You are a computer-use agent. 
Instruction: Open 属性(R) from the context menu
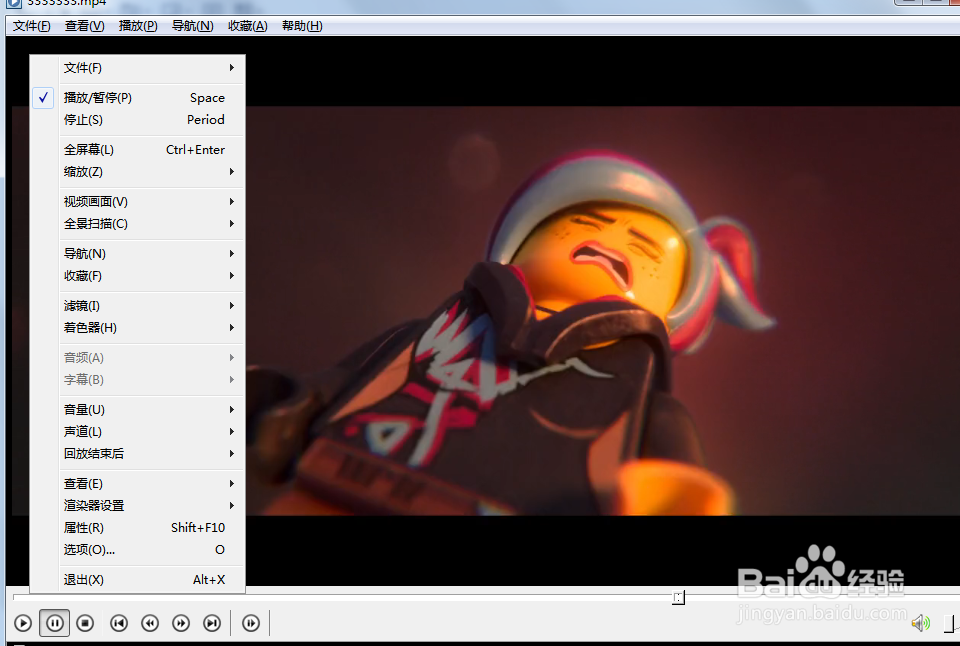point(138,528)
